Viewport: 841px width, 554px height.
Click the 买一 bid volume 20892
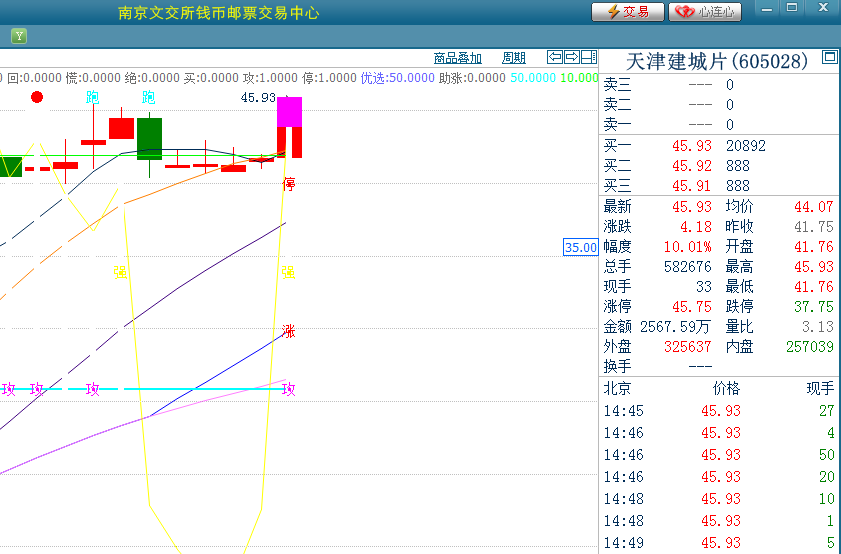tap(746, 146)
